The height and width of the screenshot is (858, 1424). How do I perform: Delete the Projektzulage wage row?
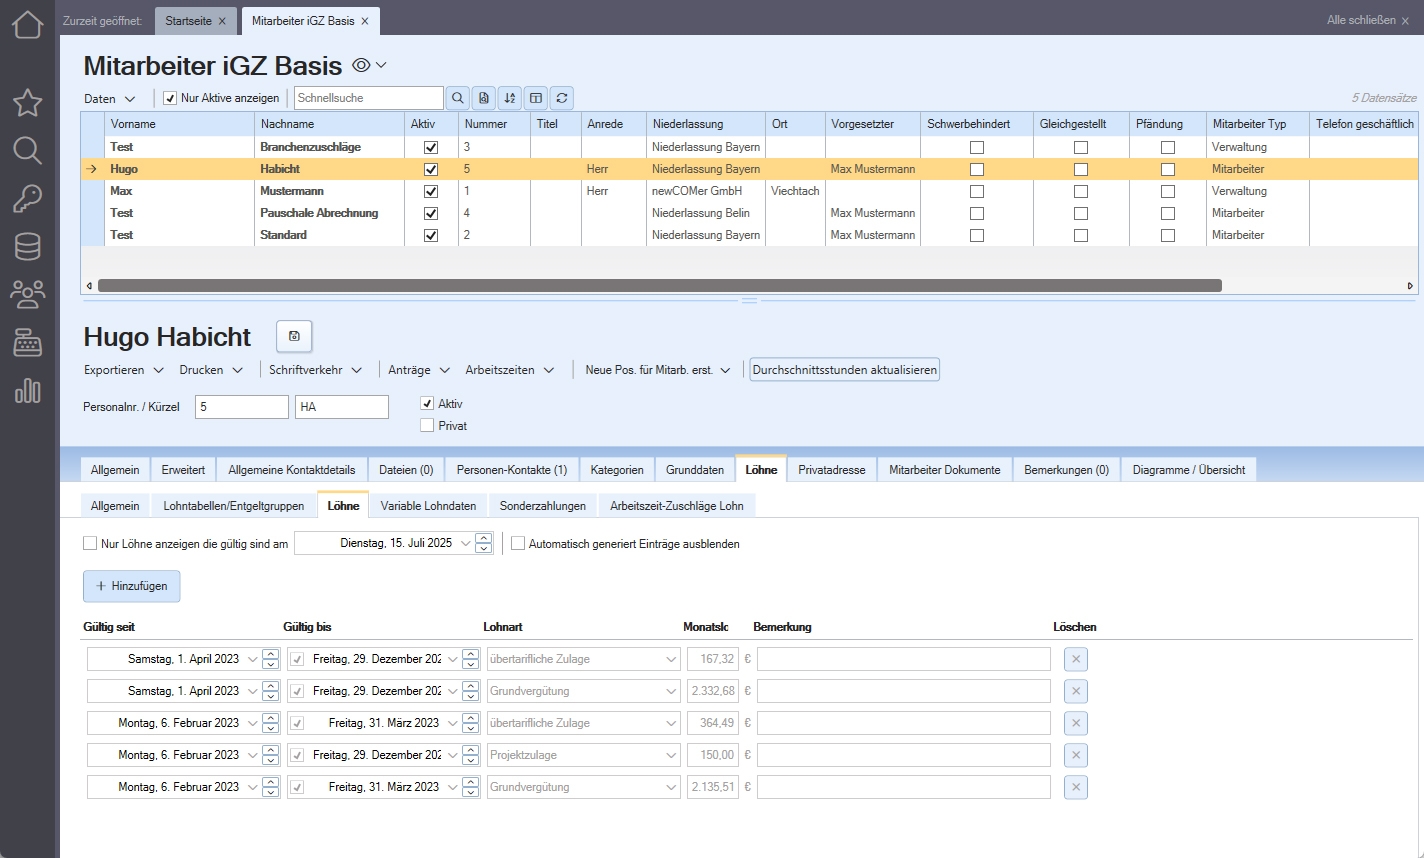(x=1076, y=755)
